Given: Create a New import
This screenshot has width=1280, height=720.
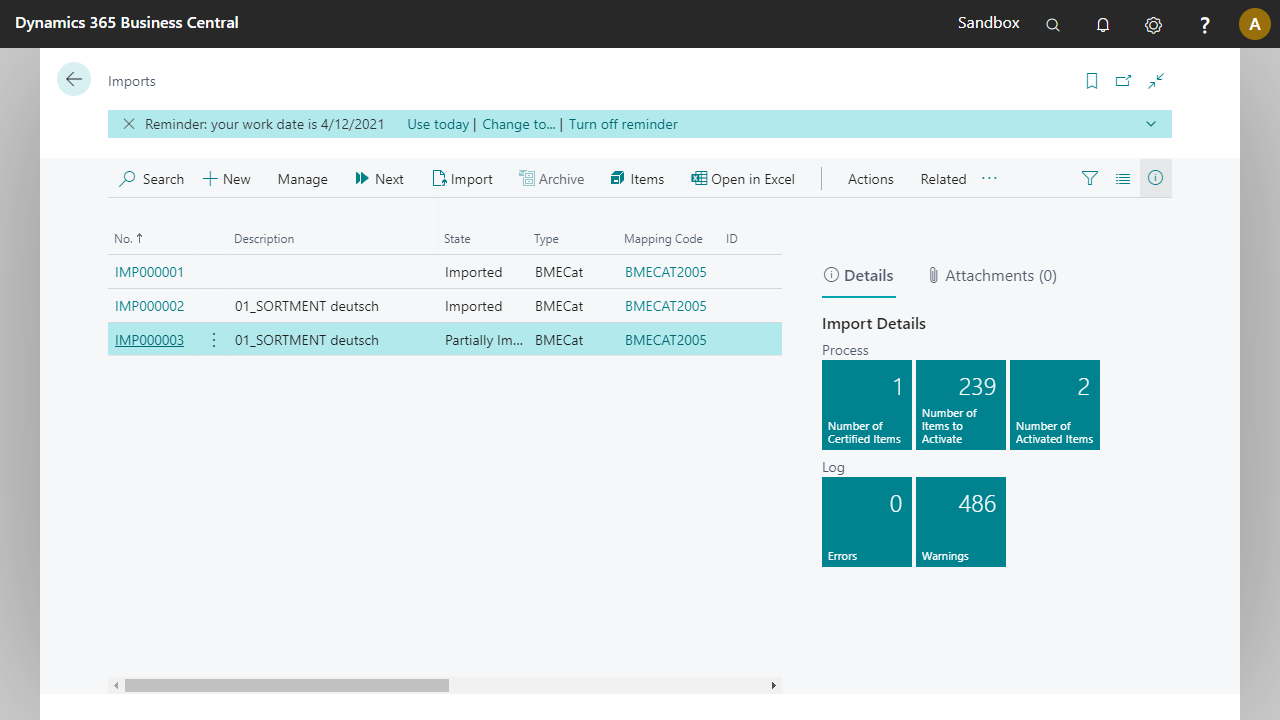Looking at the screenshot, I should point(227,179).
